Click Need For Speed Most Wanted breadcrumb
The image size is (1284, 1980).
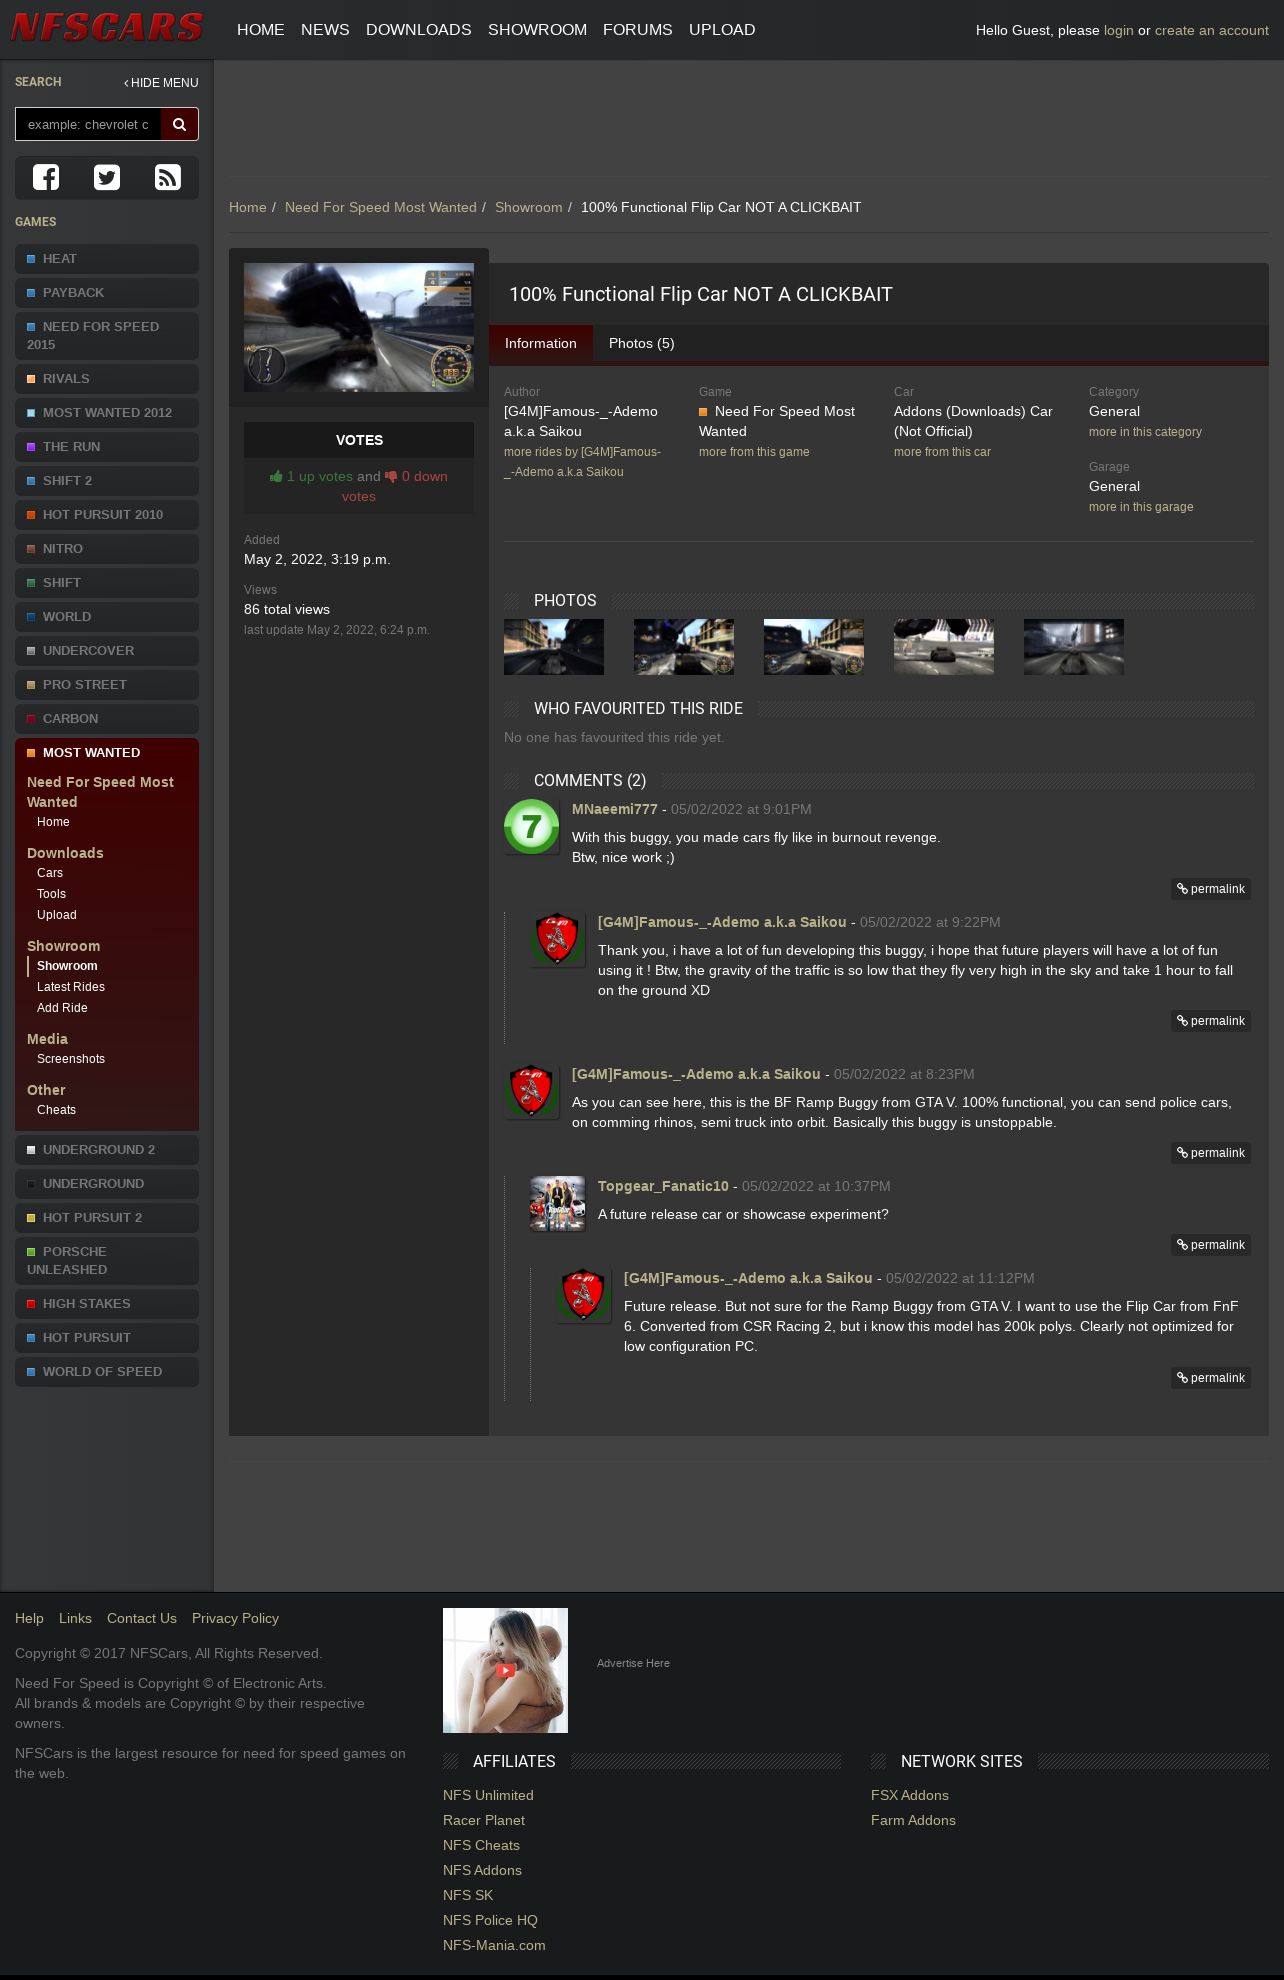coord(381,207)
